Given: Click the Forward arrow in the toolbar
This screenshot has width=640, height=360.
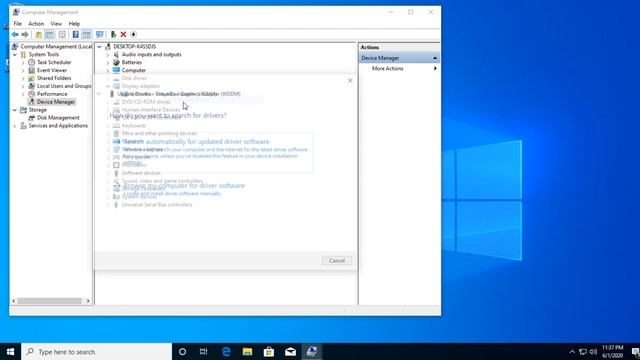Looking at the screenshot, I should point(25,35).
